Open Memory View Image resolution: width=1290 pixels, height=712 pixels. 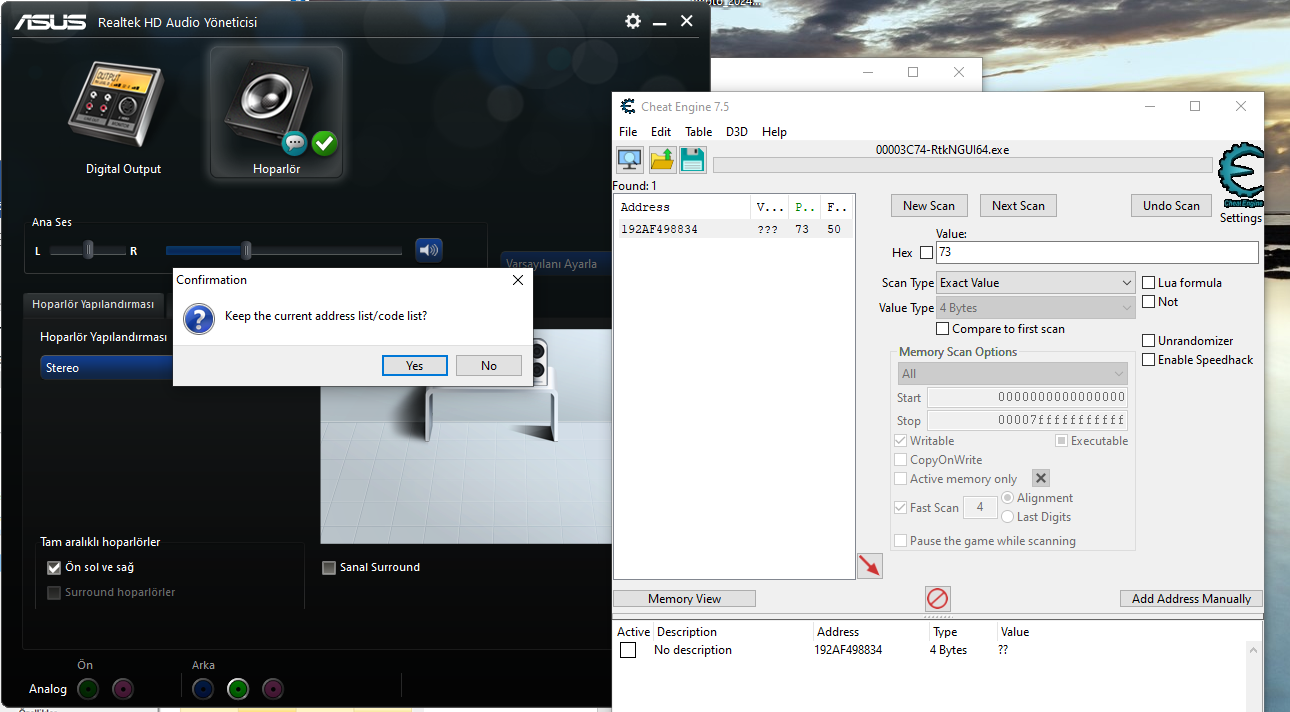click(684, 599)
